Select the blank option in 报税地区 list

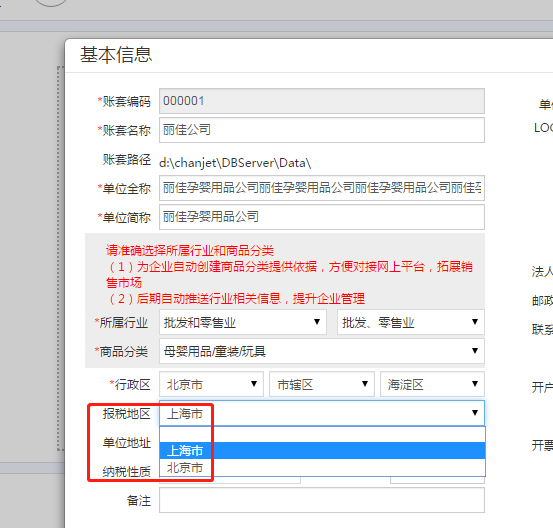322,435
